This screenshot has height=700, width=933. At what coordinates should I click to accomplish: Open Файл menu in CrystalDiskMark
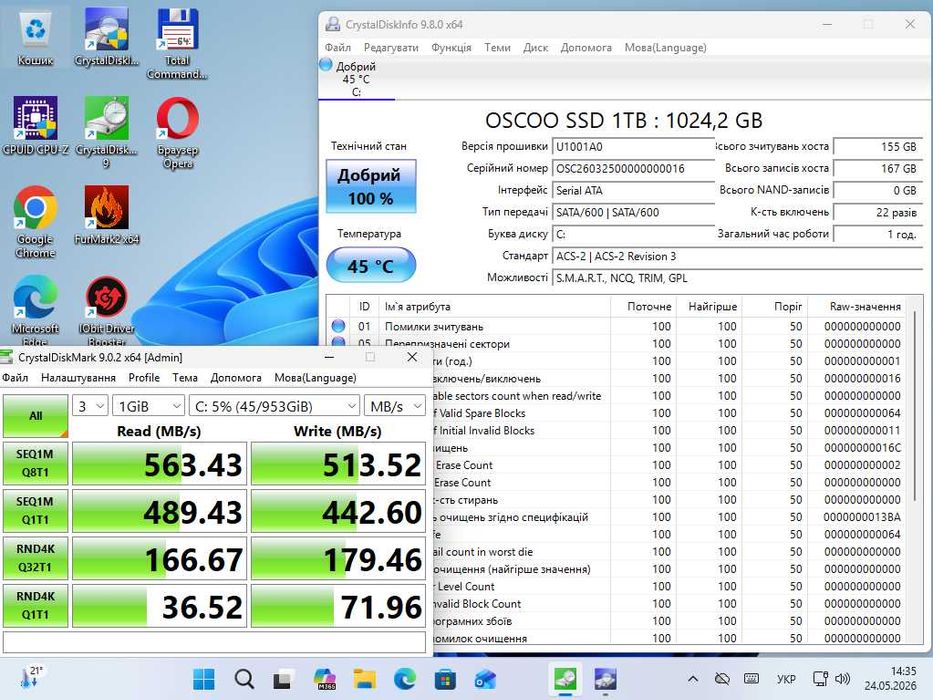(x=15, y=377)
